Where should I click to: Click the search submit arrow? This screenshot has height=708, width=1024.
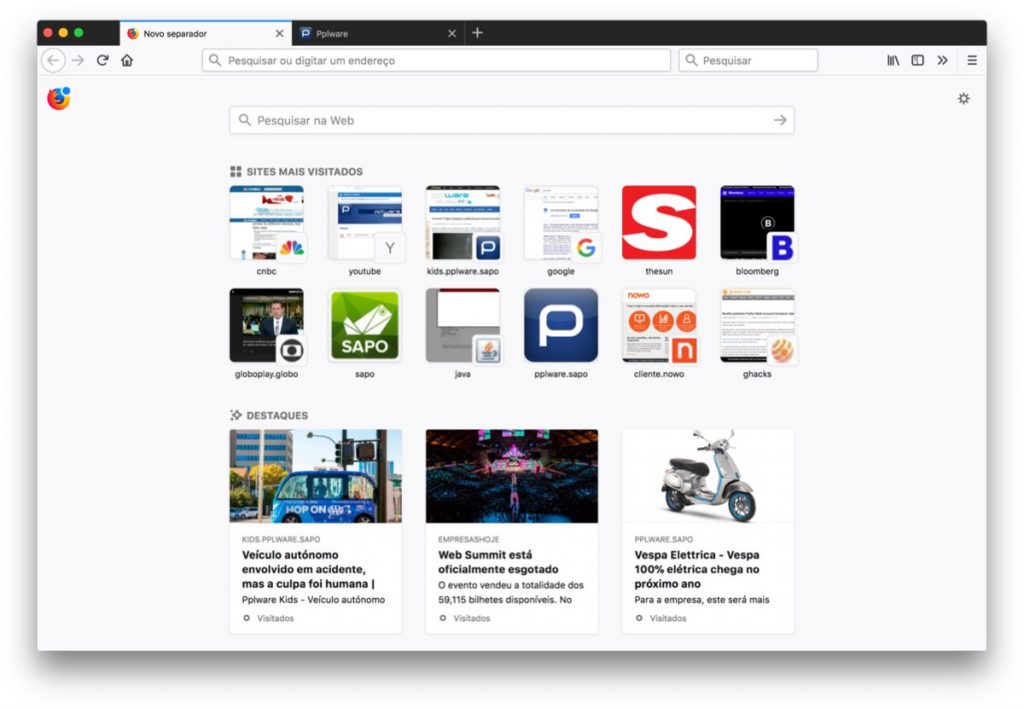(779, 119)
